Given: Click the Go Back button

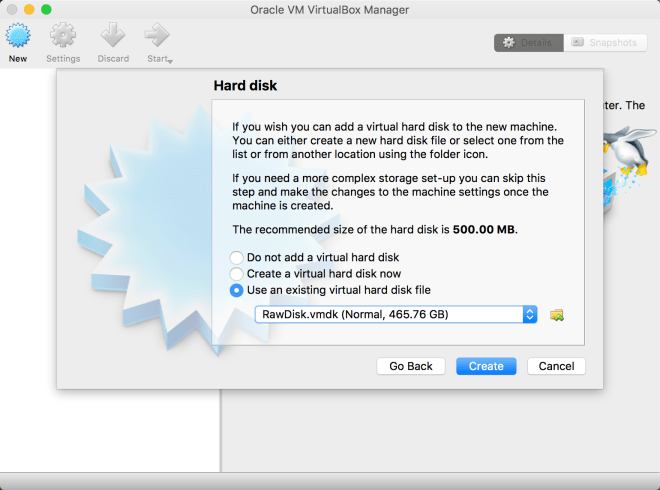Looking at the screenshot, I should click(411, 366).
